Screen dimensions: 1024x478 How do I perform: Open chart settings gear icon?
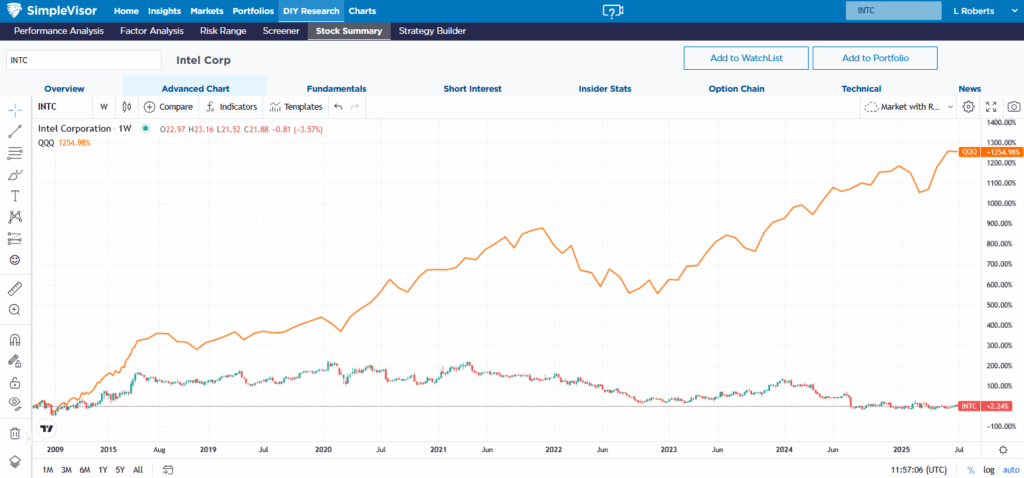tap(968, 106)
